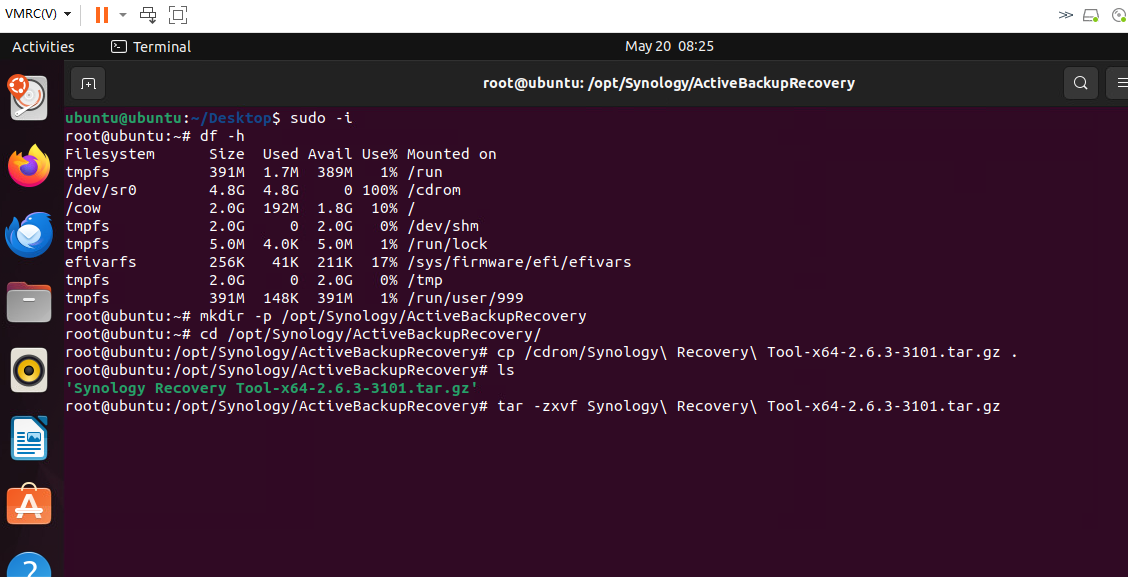Open Help from the dock

(29, 565)
